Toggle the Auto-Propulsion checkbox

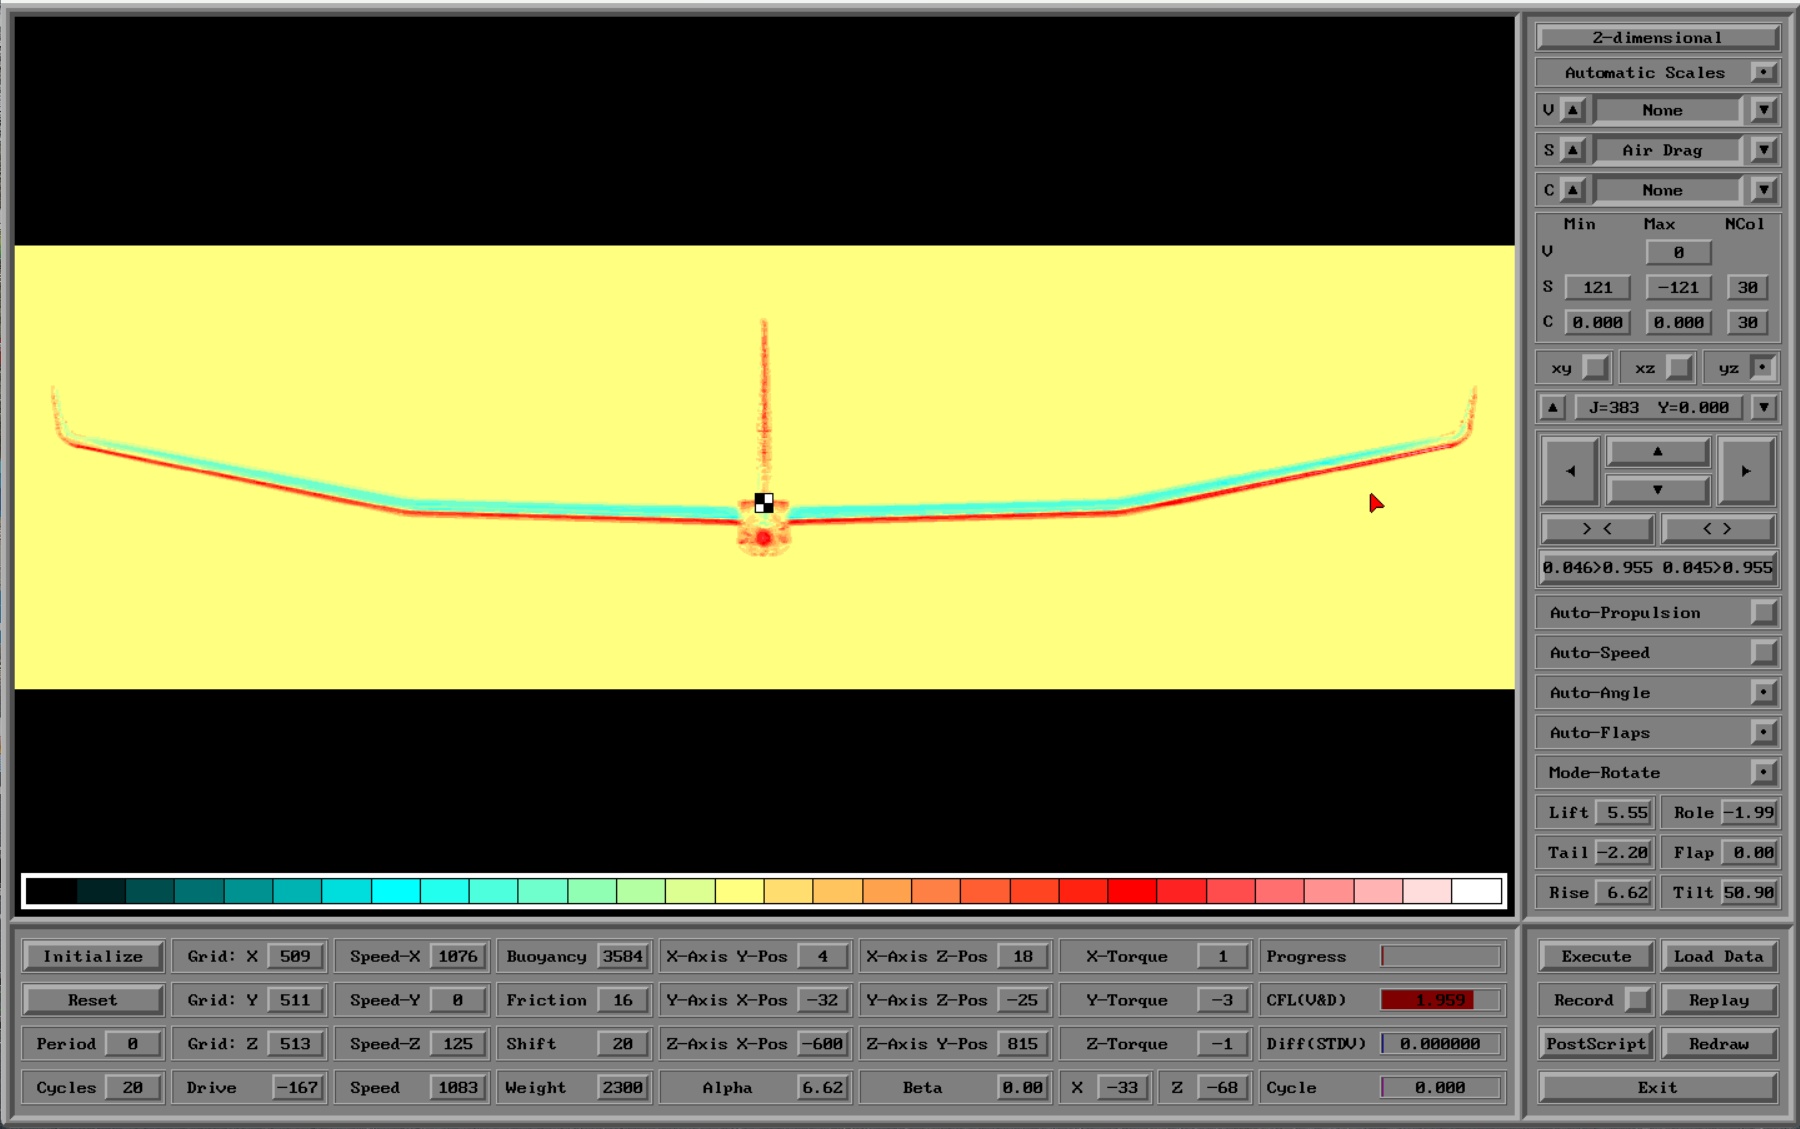tap(1764, 612)
